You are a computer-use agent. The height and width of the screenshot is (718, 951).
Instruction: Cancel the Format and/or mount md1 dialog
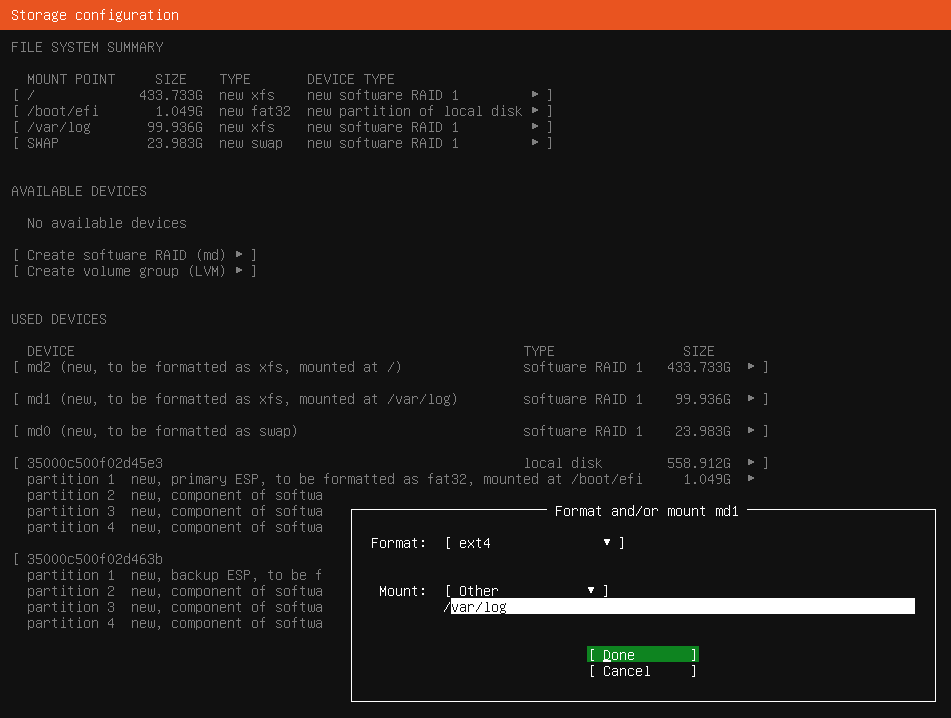642,671
